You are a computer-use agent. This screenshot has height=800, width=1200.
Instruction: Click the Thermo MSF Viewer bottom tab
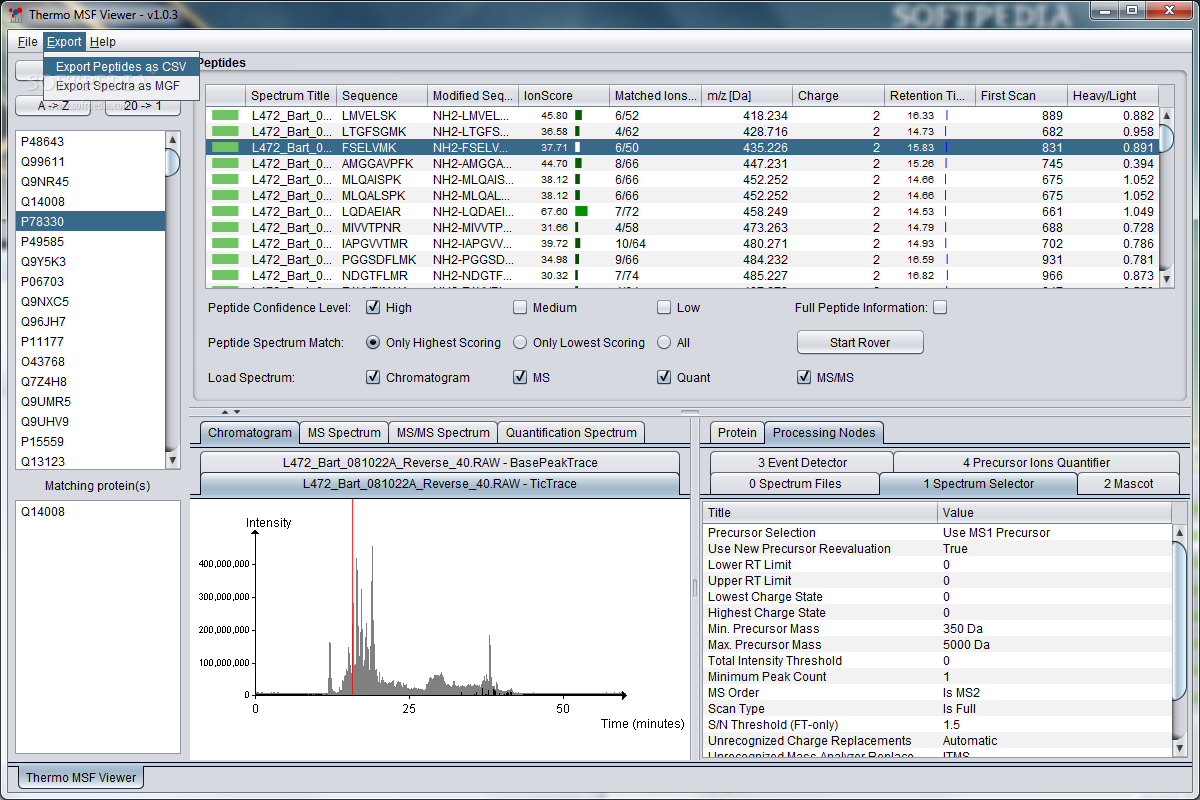pyautogui.click(x=81, y=777)
